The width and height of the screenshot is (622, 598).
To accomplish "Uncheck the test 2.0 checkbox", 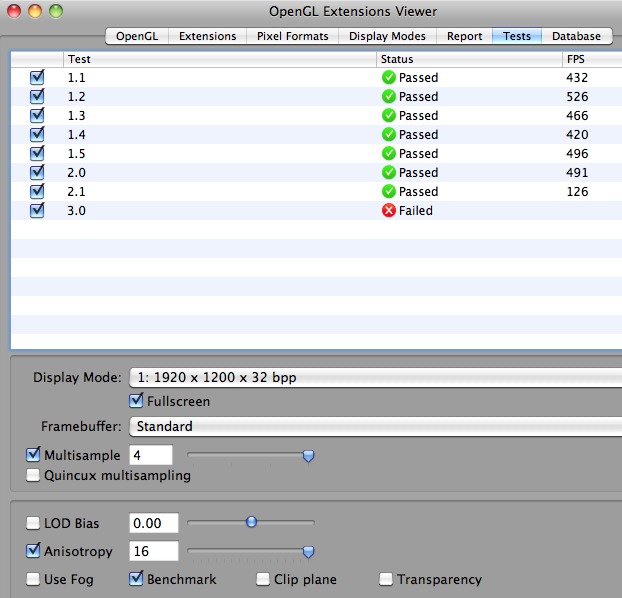I will (37, 172).
